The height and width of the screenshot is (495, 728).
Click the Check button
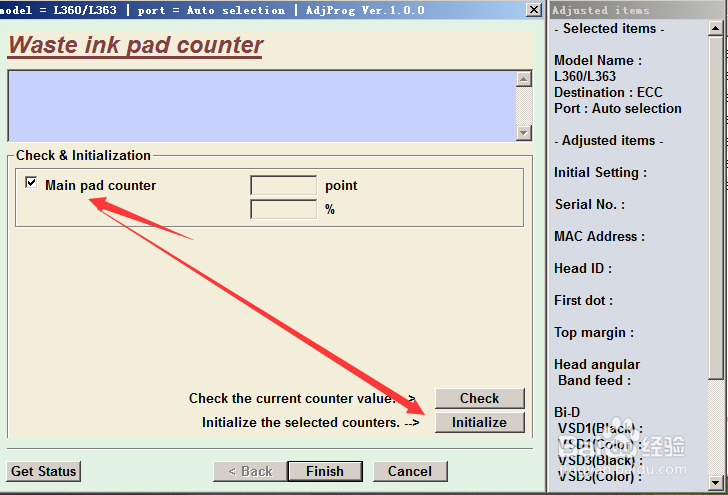(x=480, y=398)
